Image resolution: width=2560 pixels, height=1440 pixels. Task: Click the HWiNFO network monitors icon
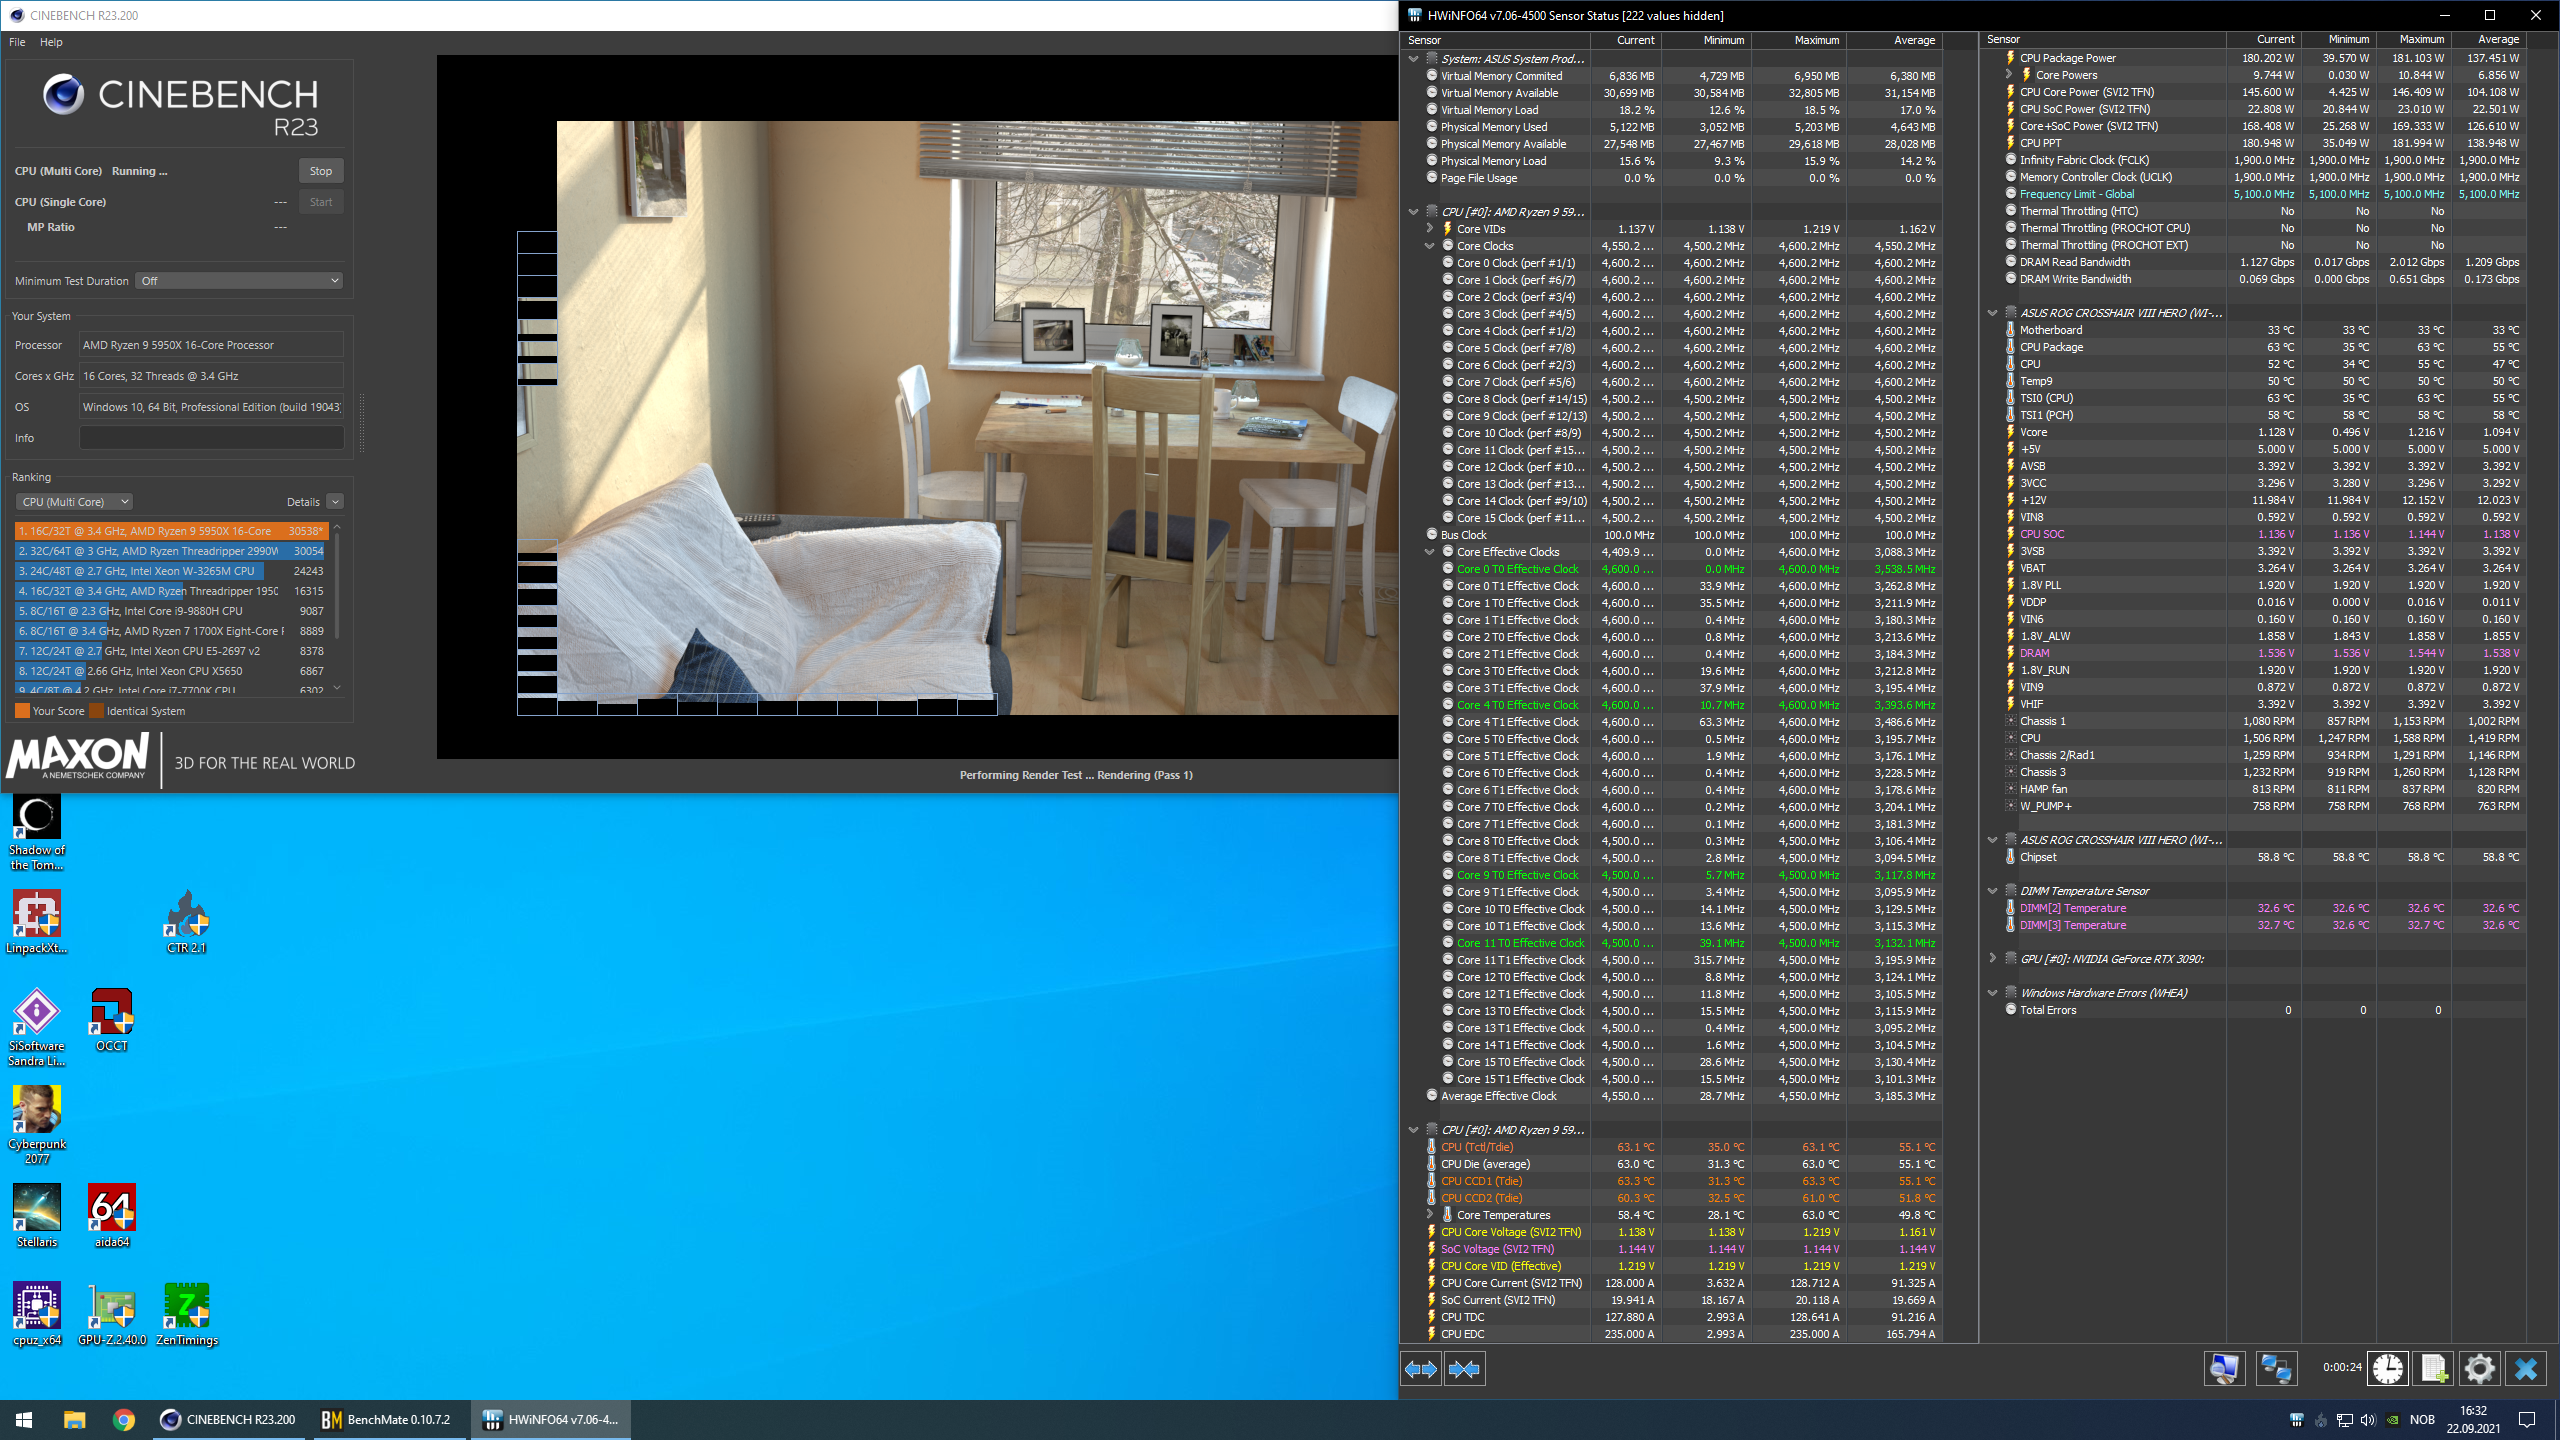[2276, 1368]
